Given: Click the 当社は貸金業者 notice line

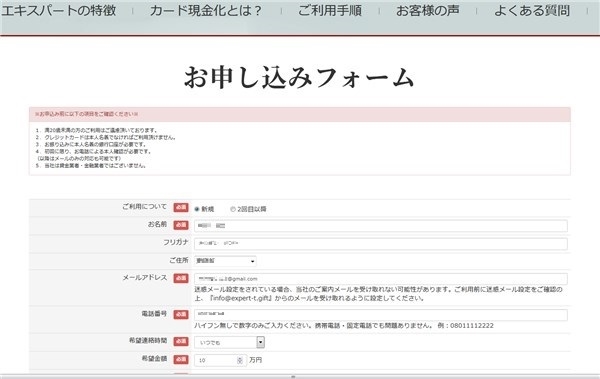Looking at the screenshot, I should (91, 166).
